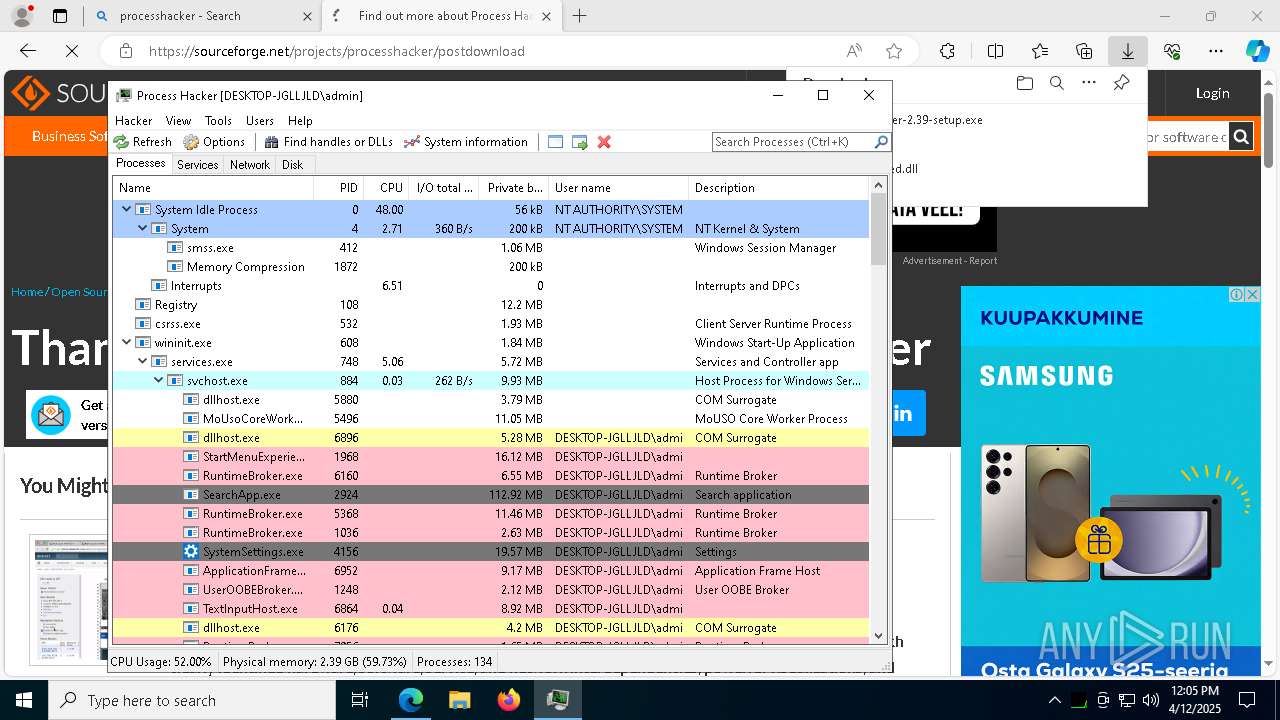Switch to the Network tab

coord(250,165)
